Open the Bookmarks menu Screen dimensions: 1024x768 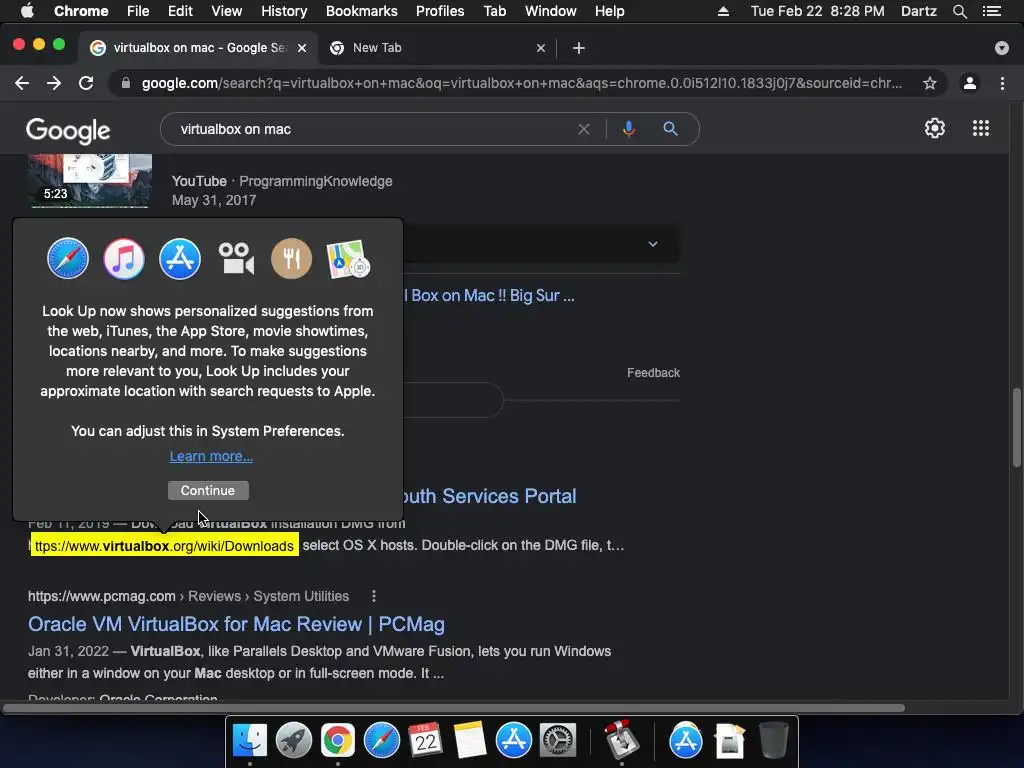(362, 11)
